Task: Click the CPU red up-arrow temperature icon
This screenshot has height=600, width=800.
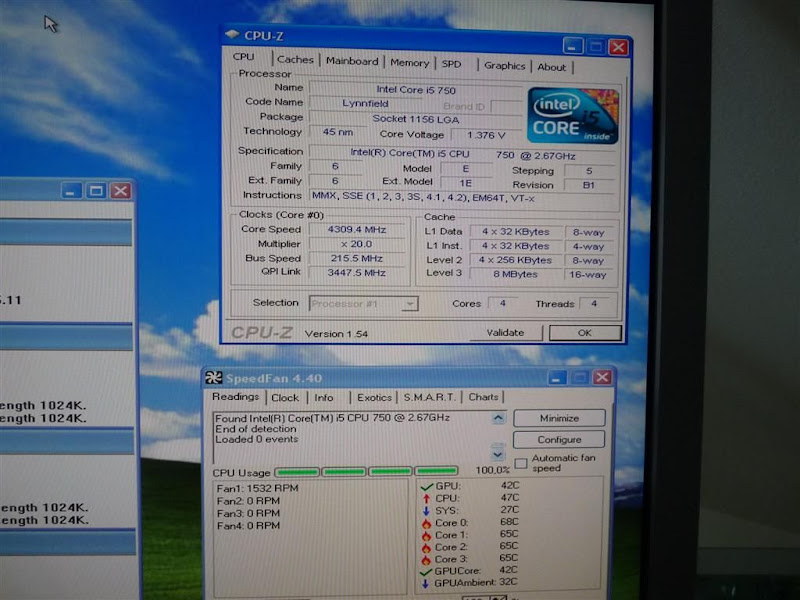Action: click(427, 498)
